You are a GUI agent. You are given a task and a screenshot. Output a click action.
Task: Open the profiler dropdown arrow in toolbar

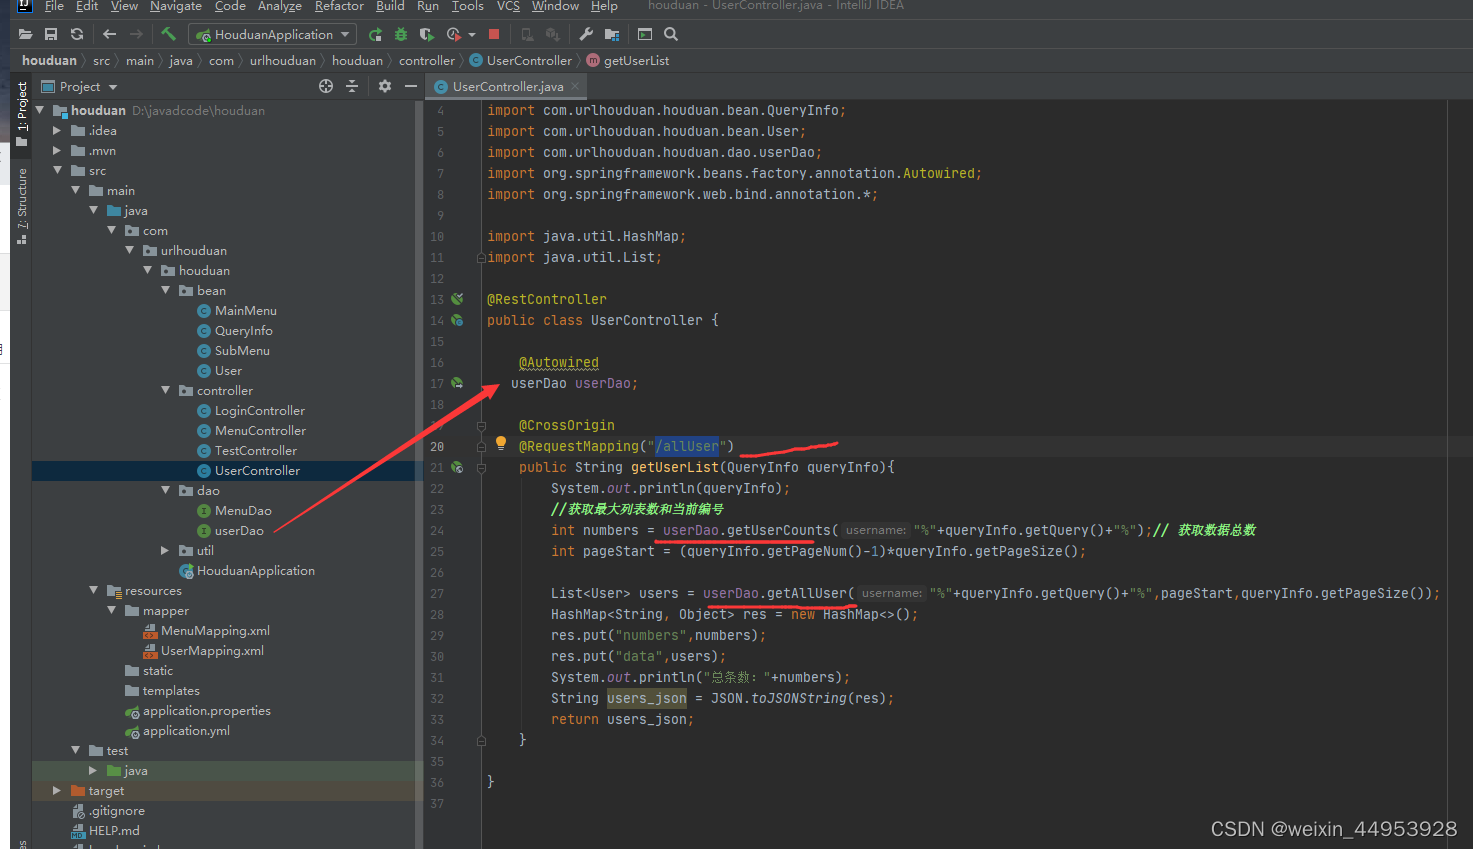tap(472, 35)
